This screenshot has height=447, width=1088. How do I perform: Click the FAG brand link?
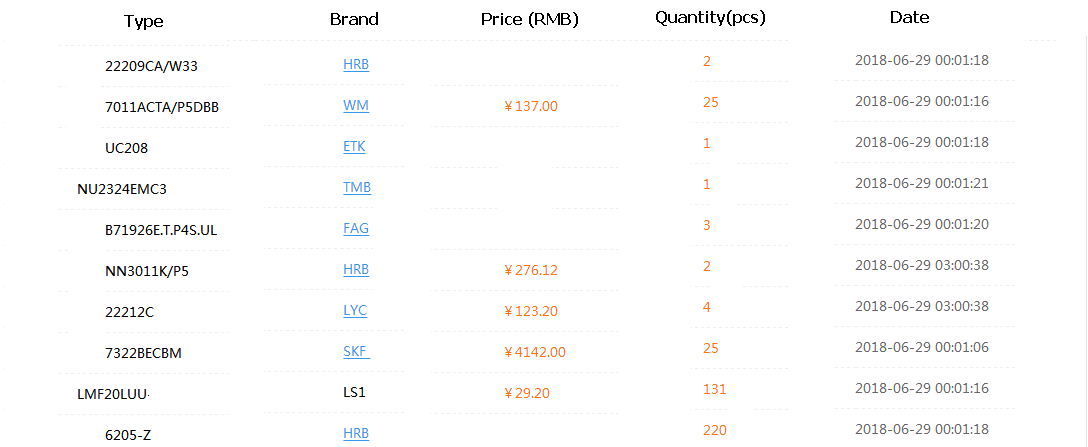point(355,228)
